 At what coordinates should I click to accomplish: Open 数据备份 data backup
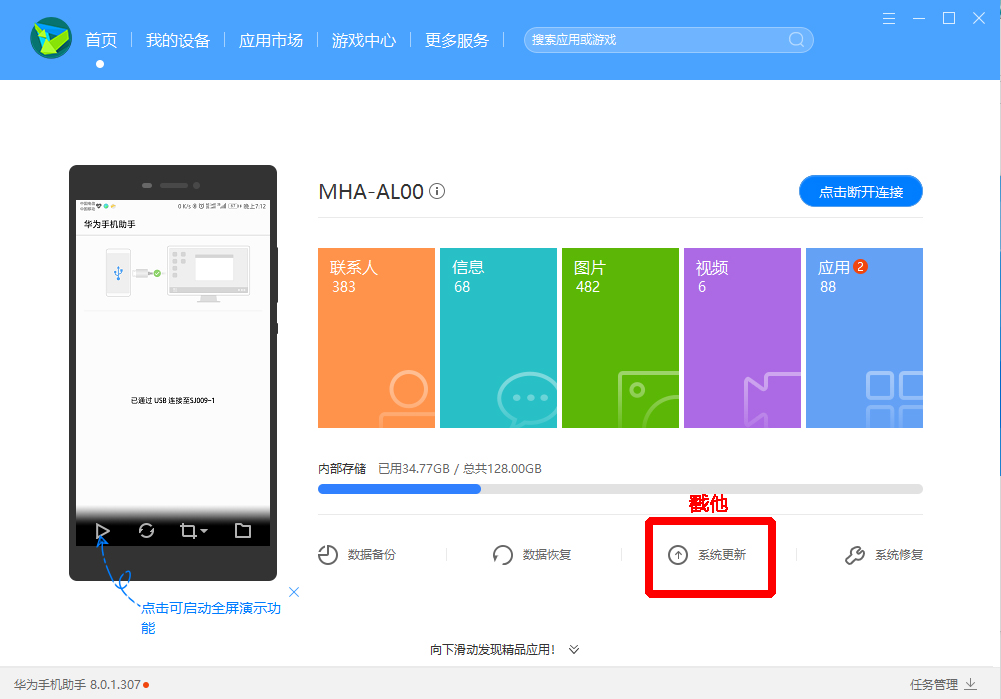(x=357, y=555)
